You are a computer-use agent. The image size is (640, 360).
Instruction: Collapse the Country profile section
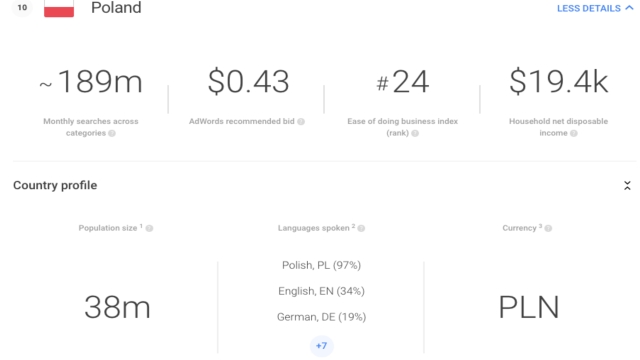click(627, 186)
